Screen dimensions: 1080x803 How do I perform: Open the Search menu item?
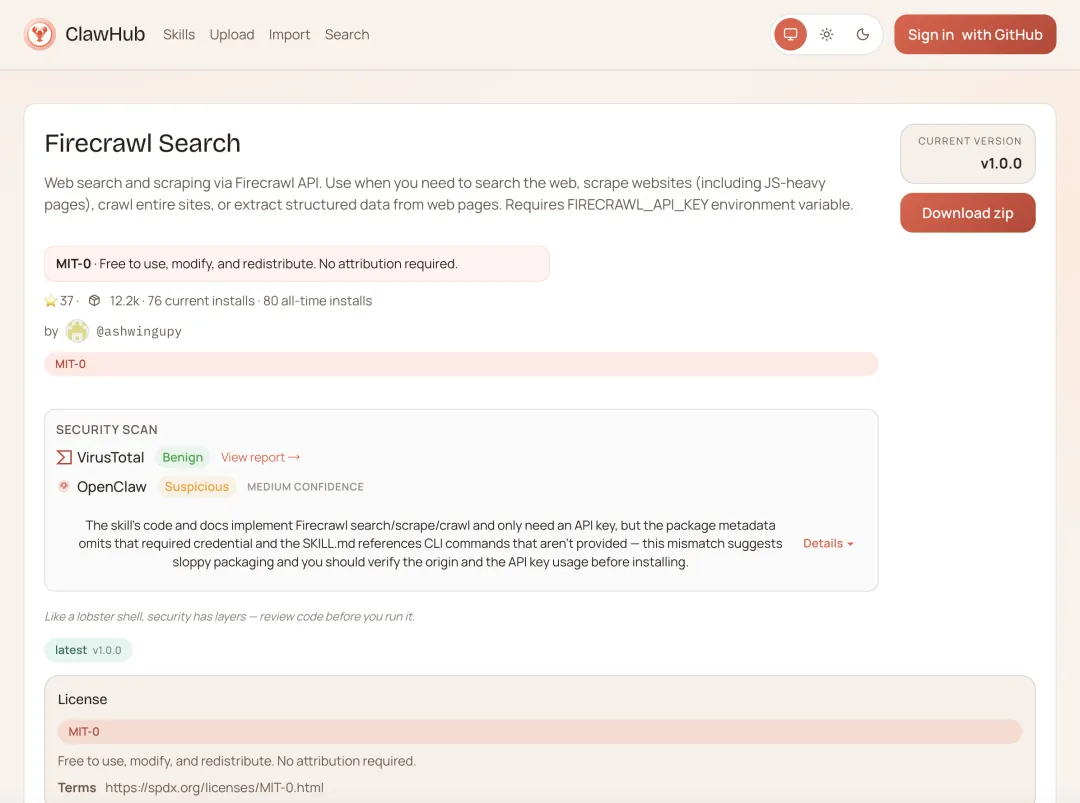(x=347, y=34)
